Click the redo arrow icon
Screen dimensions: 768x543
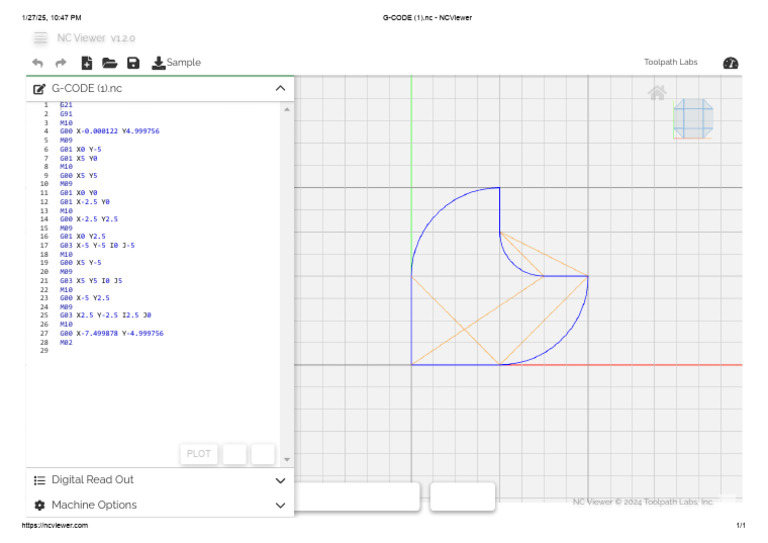coord(61,63)
